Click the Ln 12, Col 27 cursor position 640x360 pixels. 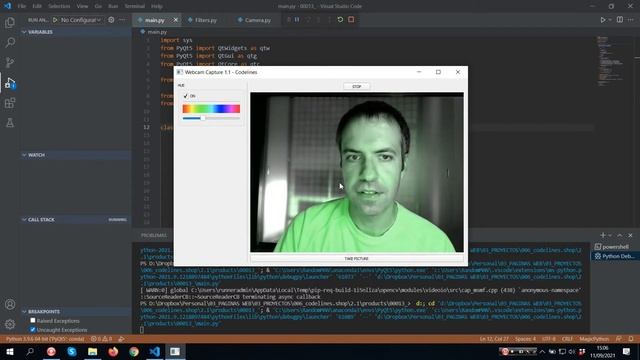point(494,339)
